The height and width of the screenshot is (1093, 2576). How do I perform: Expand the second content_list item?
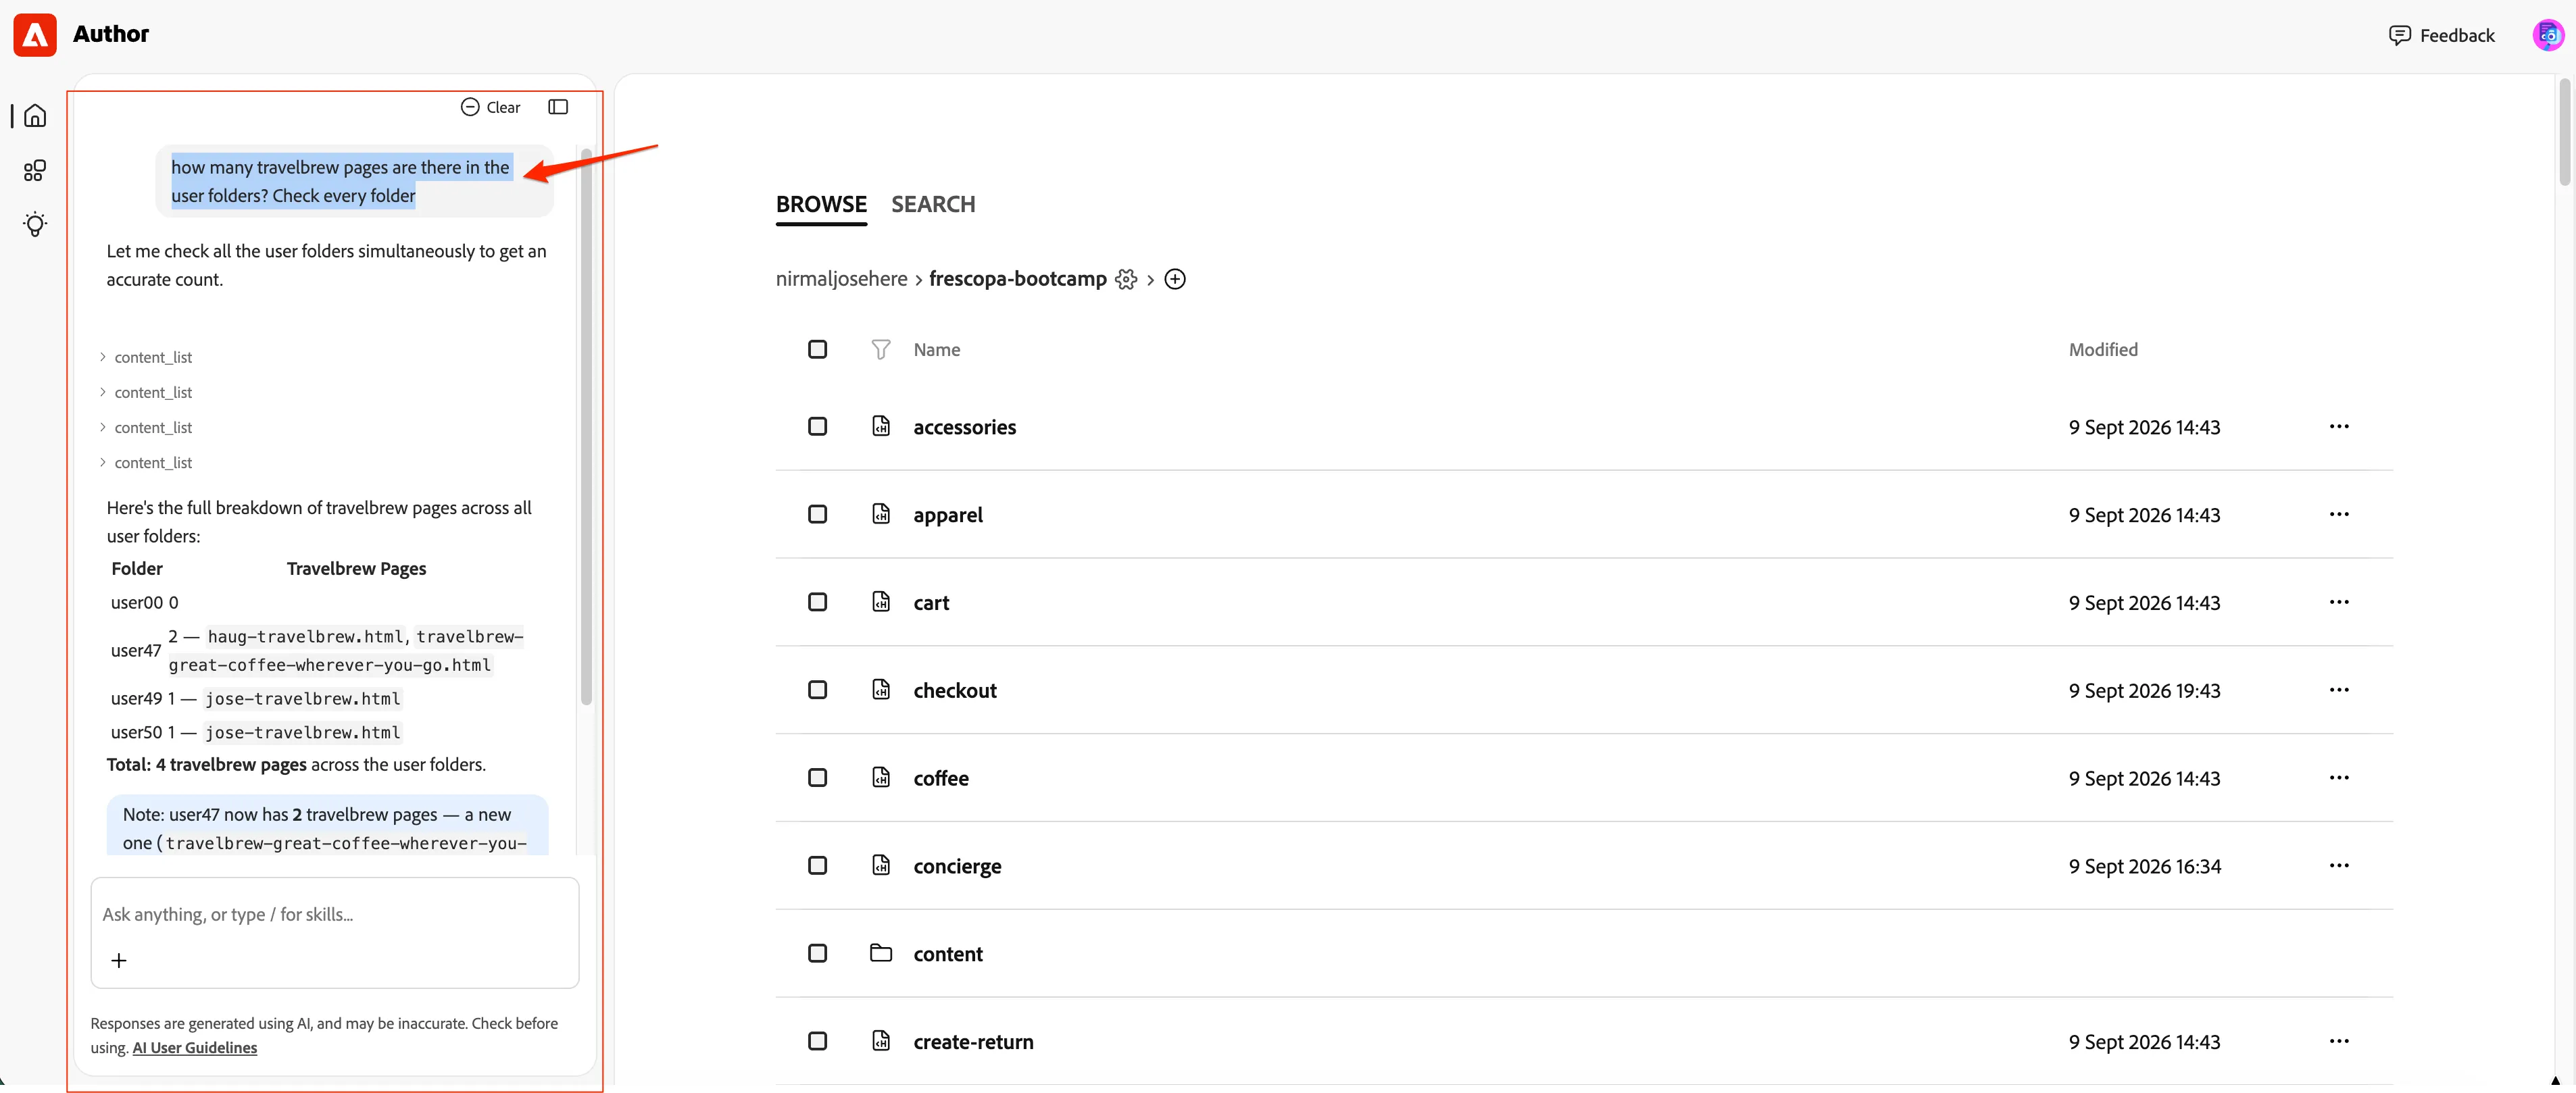[x=146, y=392]
